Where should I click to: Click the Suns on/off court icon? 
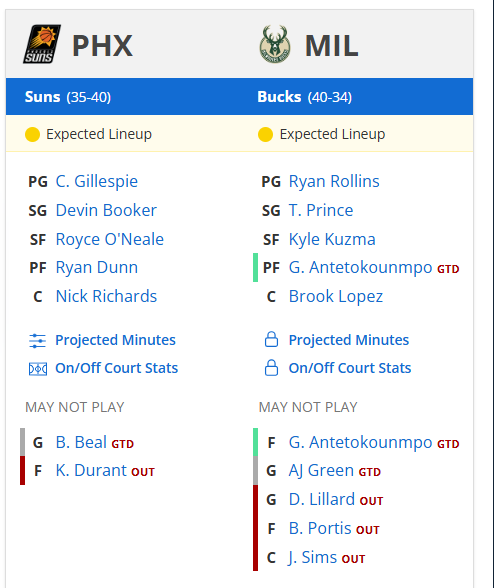(x=38, y=369)
